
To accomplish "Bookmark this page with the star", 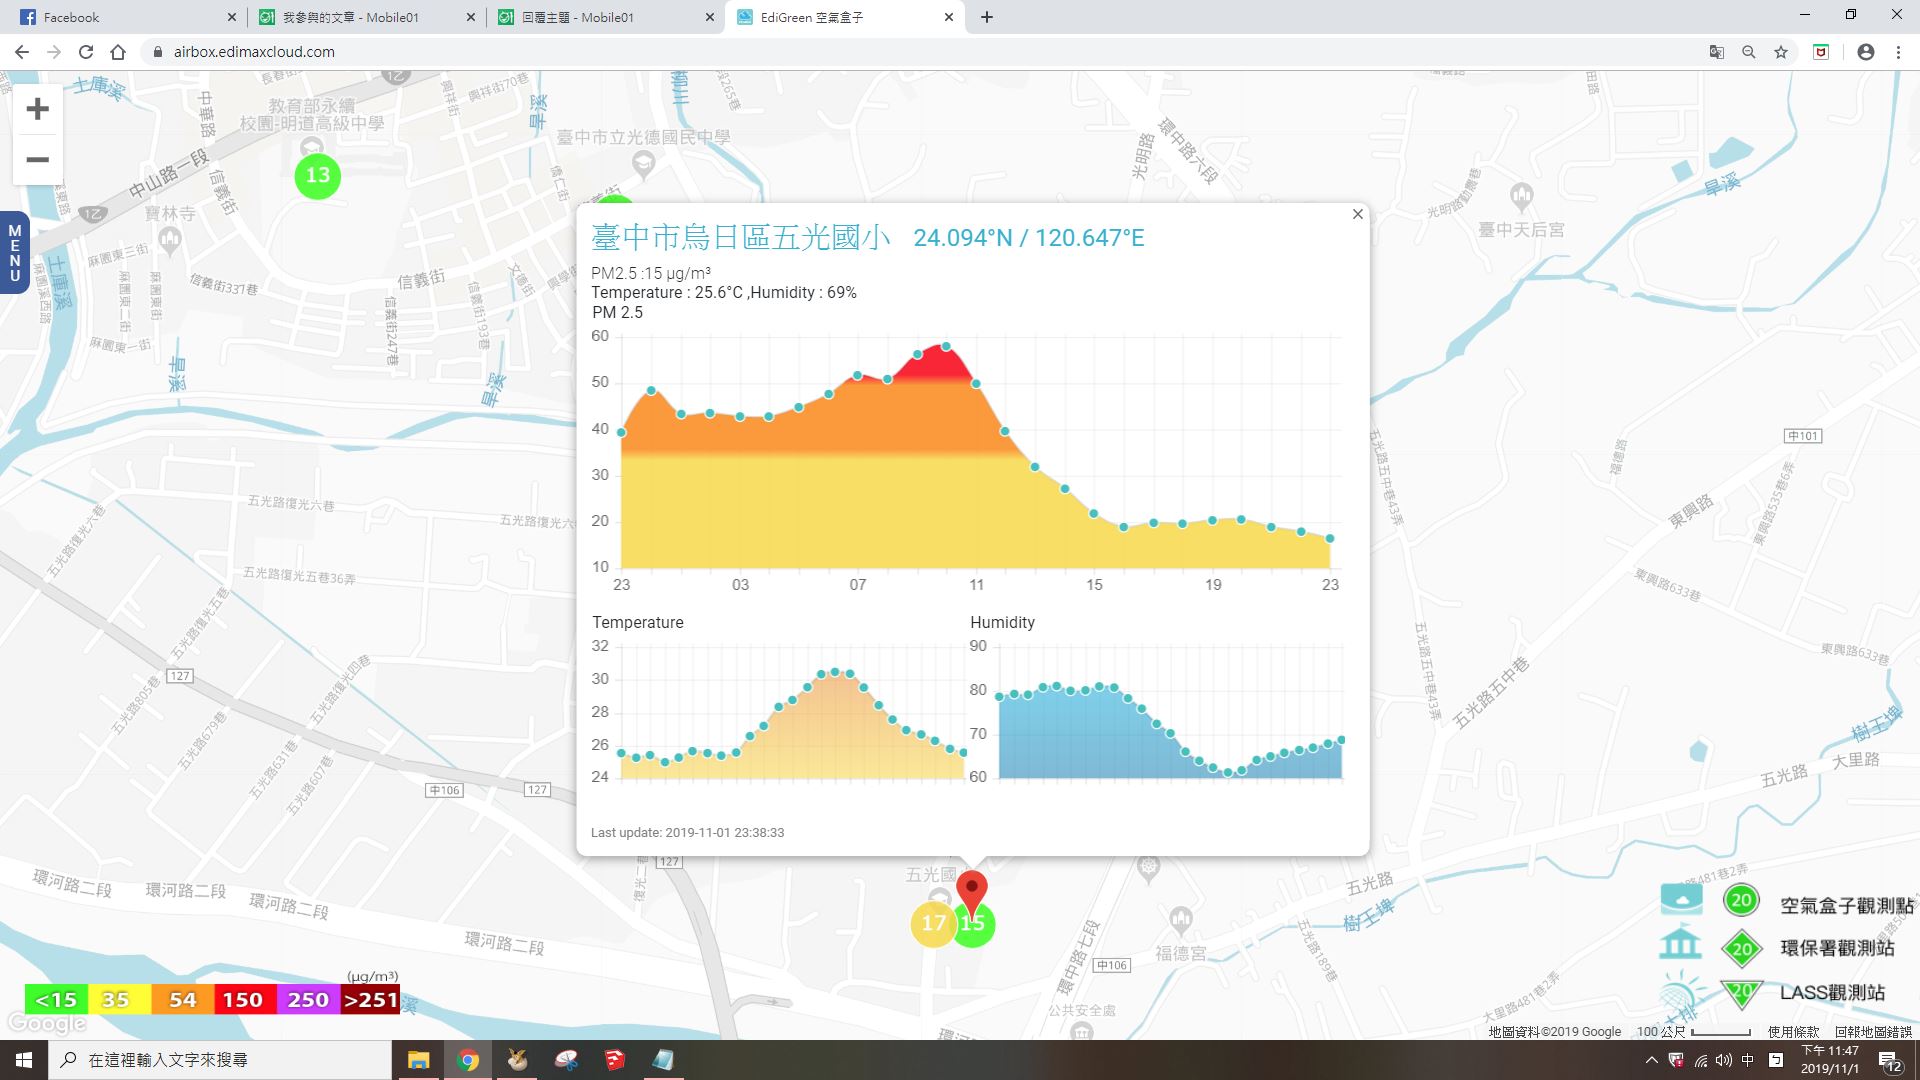I will pyautogui.click(x=1781, y=52).
